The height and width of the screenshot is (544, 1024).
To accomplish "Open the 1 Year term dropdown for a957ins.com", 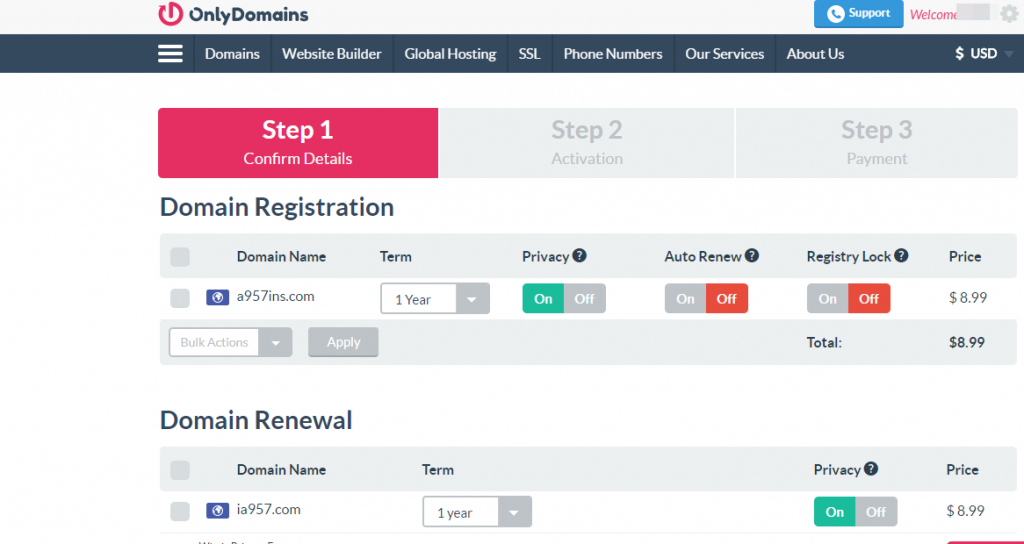I will click(435, 299).
